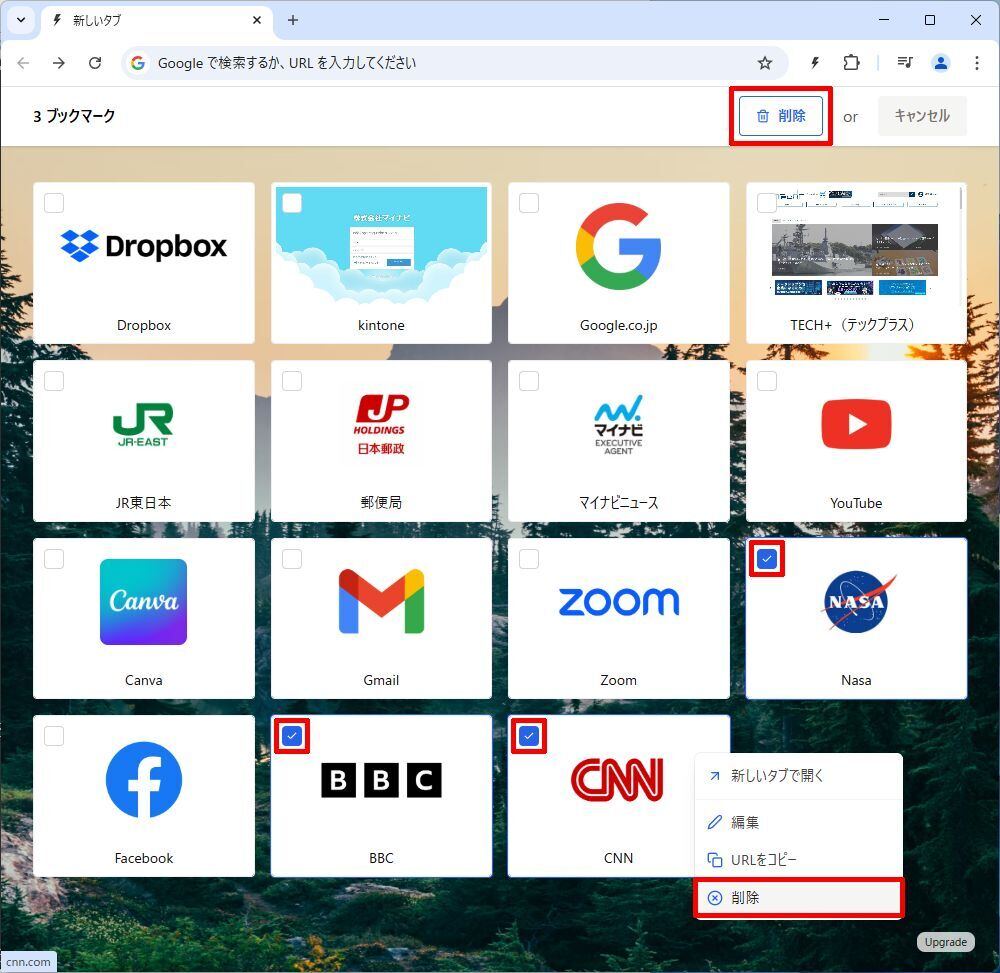Open Chrome's three-dot menu
The height and width of the screenshot is (973, 1000).
(976, 62)
